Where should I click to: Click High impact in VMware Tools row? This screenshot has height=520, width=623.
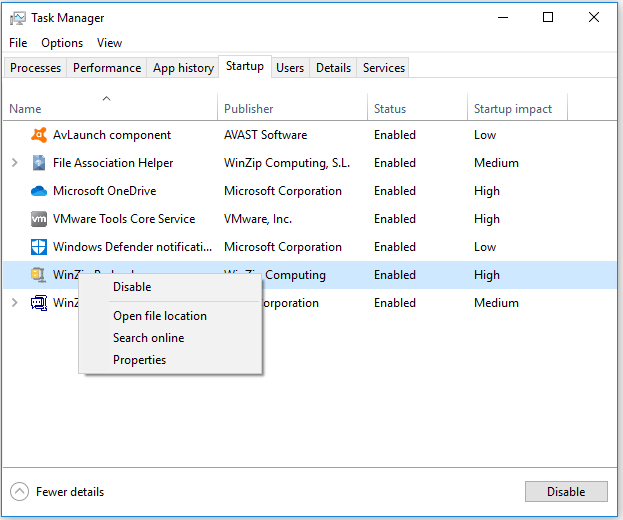click(487, 219)
